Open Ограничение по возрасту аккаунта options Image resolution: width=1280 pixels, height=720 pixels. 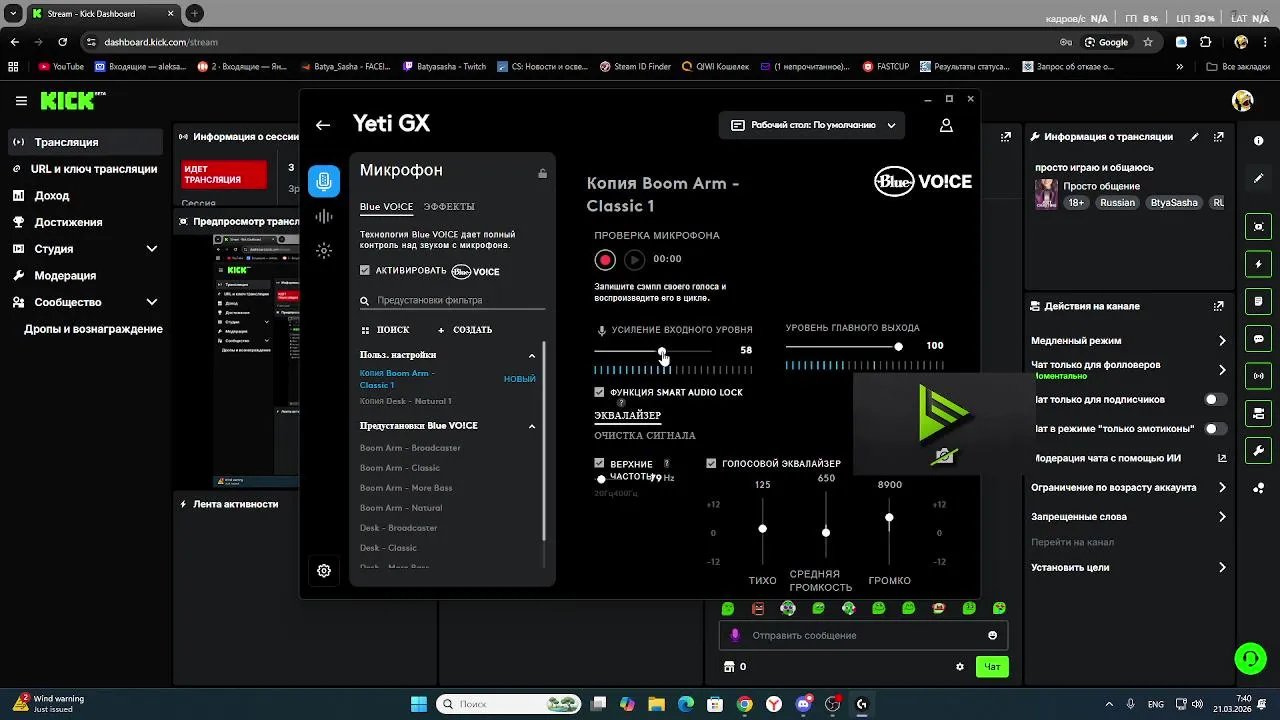click(x=1129, y=488)
